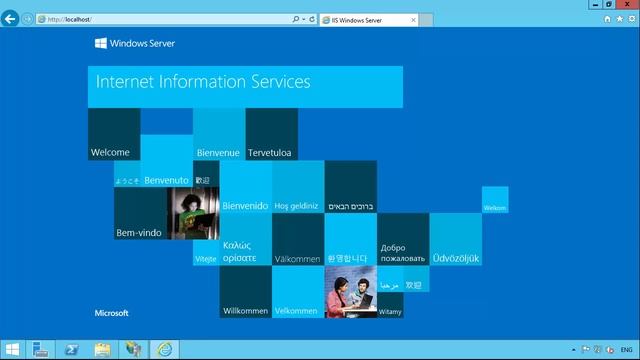Open a new blank tab

(426, 20)
